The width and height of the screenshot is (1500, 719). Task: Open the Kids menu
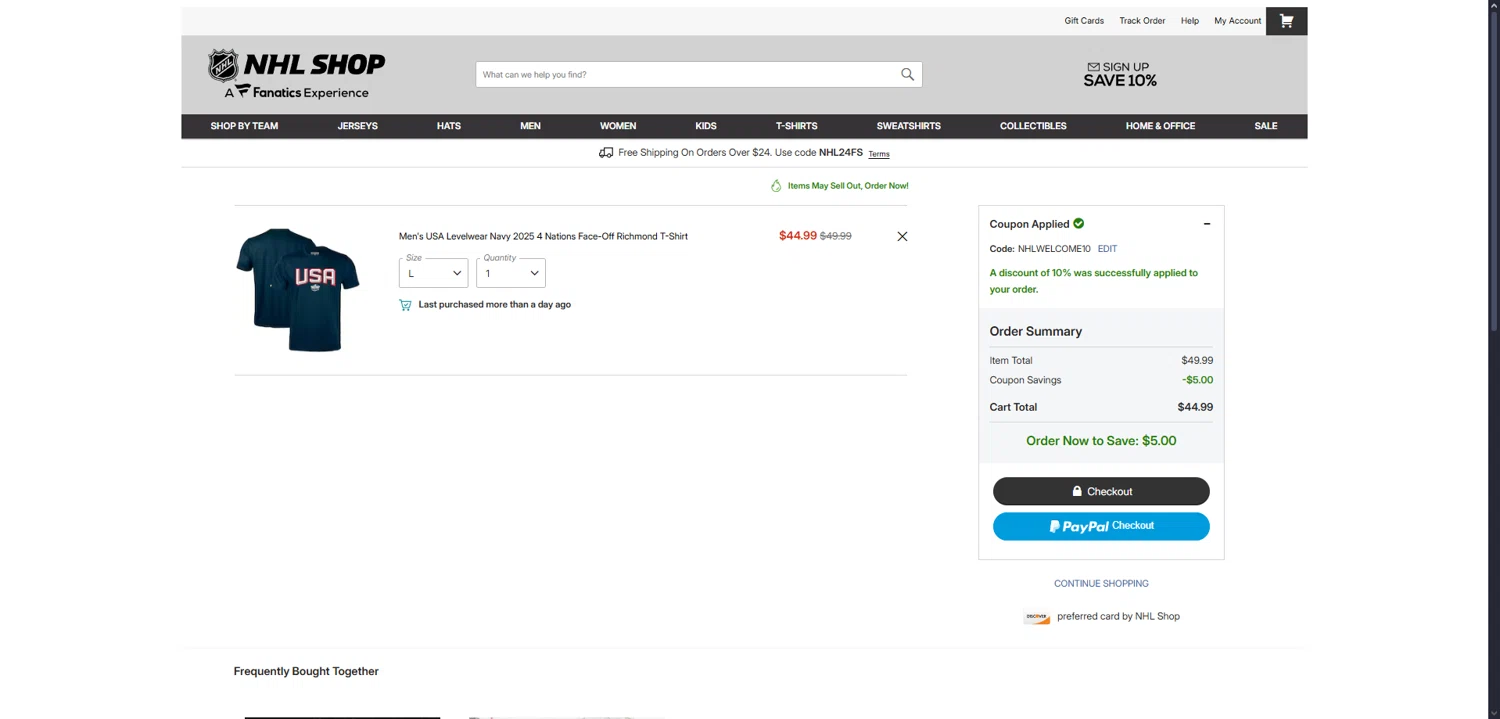[x=706, y=126]
